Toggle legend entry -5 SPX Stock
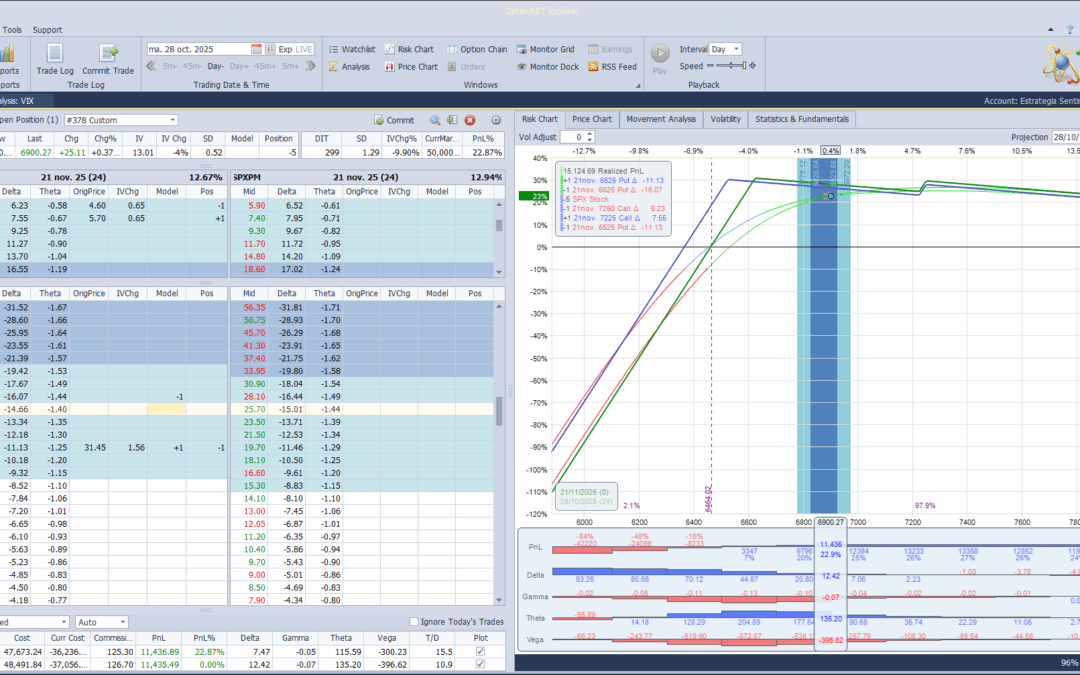 585,199
